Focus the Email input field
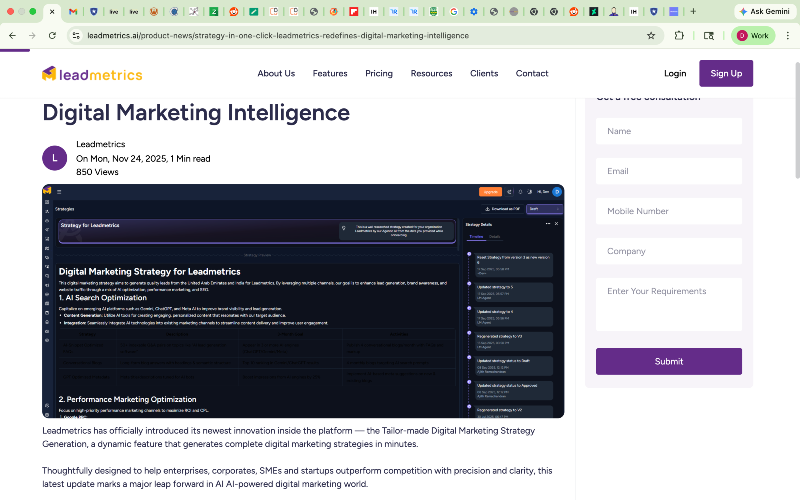 669,171
